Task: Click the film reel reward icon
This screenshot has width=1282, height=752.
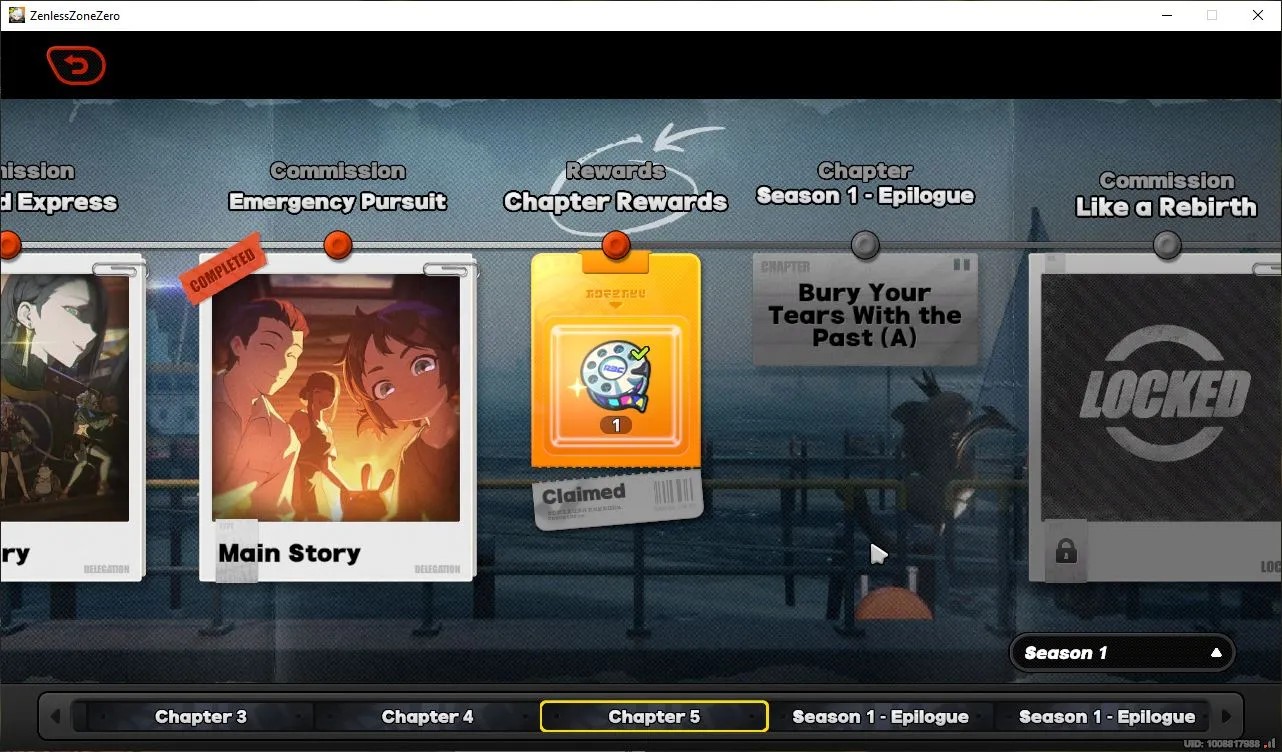Action: pos(615,375)
